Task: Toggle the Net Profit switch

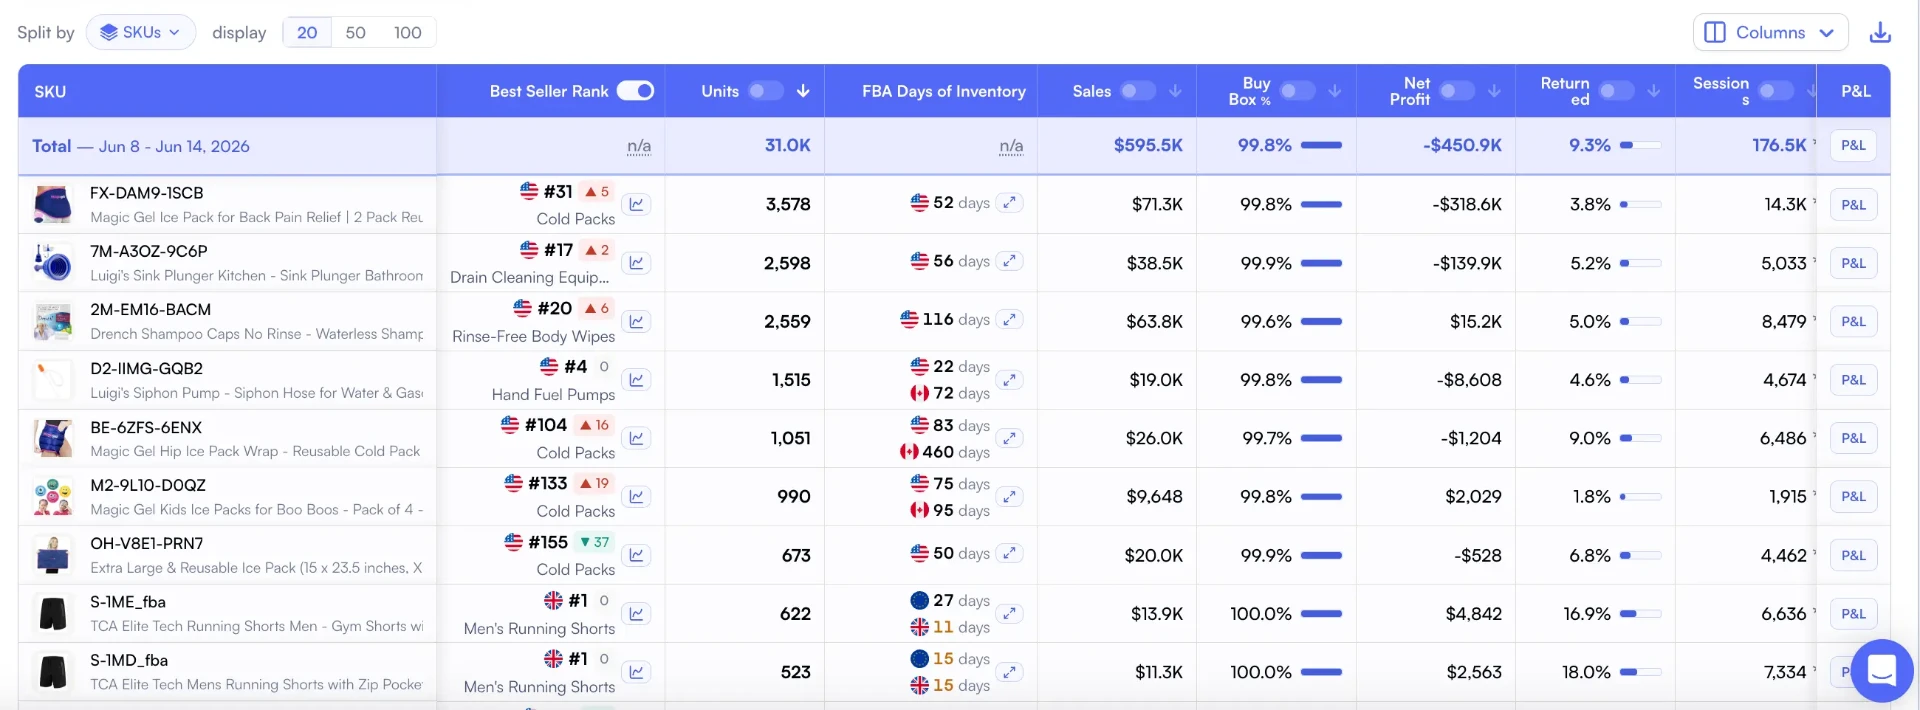Action: coord(1457,91)
